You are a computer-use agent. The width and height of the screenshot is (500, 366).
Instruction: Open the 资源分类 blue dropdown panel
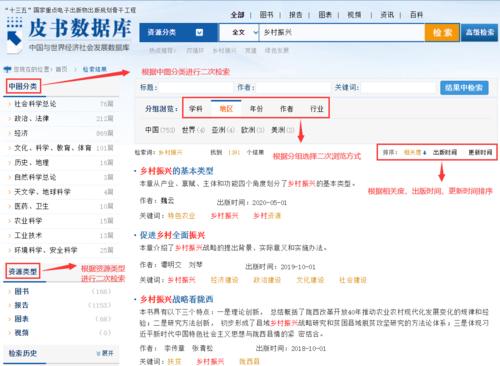(179, 32)
